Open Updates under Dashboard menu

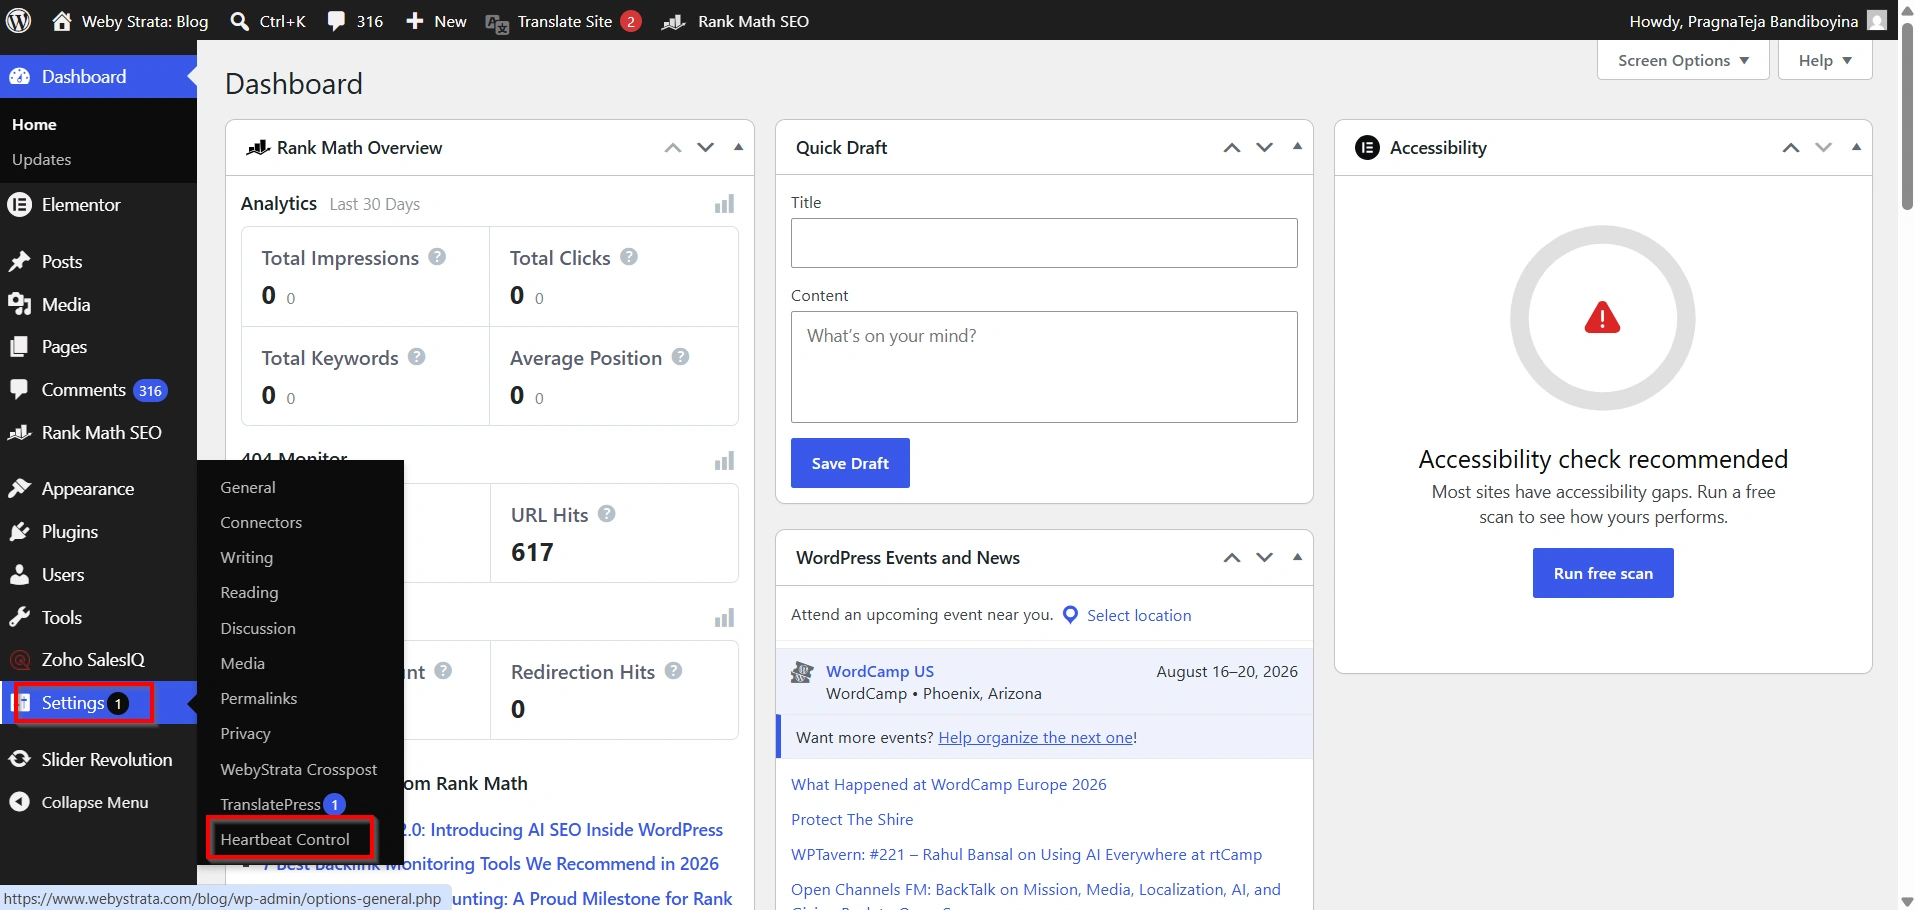pos(42,160)
